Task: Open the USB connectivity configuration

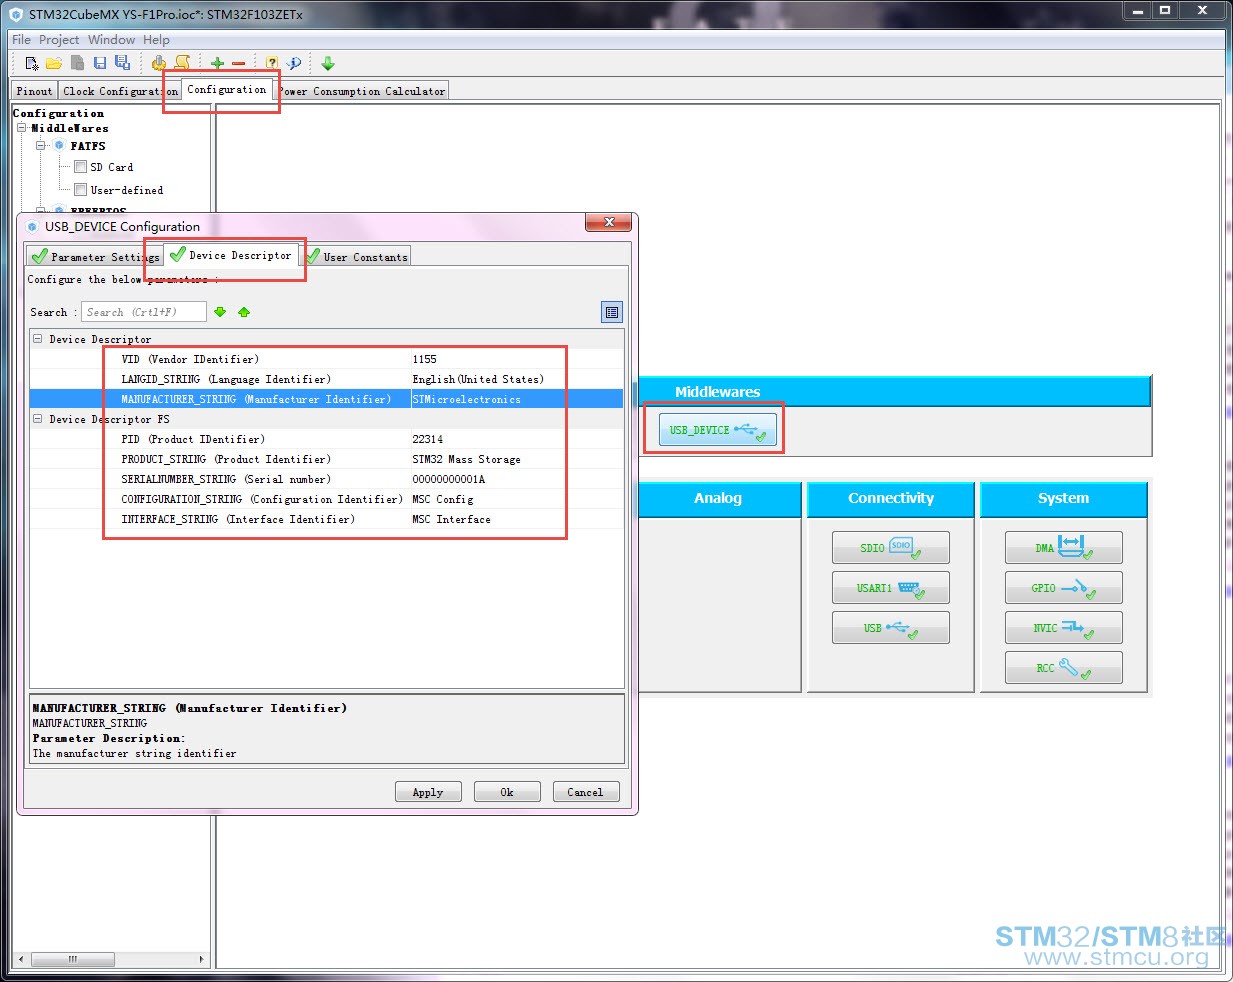Action: click(890, 628)
